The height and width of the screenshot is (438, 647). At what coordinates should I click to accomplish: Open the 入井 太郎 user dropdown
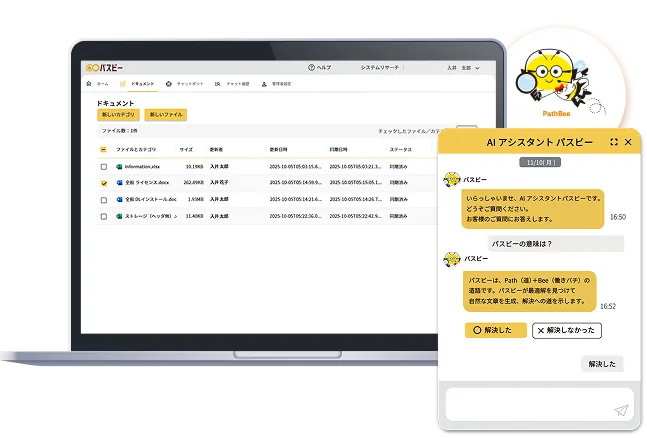tap(463, 68)
